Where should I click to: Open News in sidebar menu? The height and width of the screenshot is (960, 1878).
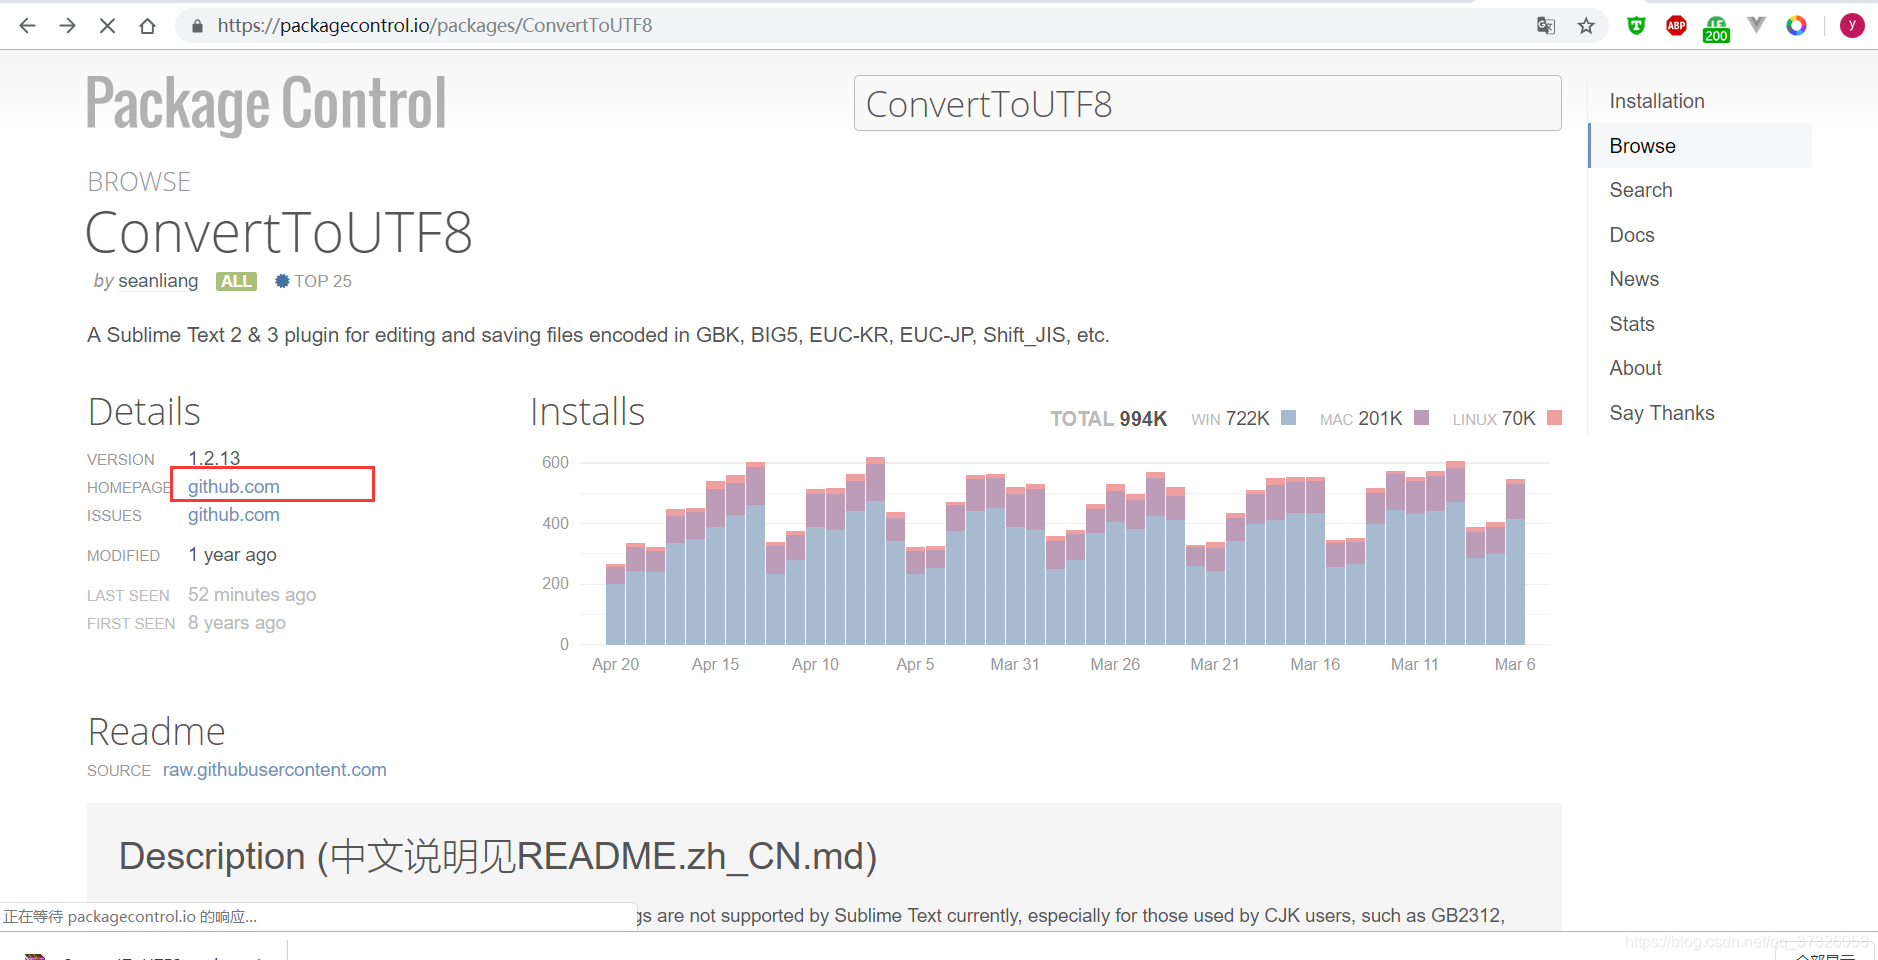(x=1634, y=279)
